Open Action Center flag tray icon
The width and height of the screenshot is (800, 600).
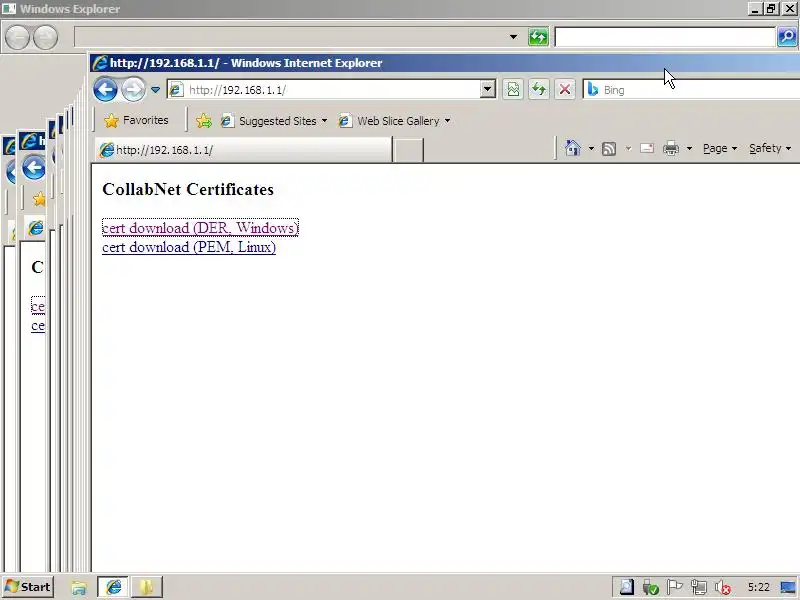[674, 587]
